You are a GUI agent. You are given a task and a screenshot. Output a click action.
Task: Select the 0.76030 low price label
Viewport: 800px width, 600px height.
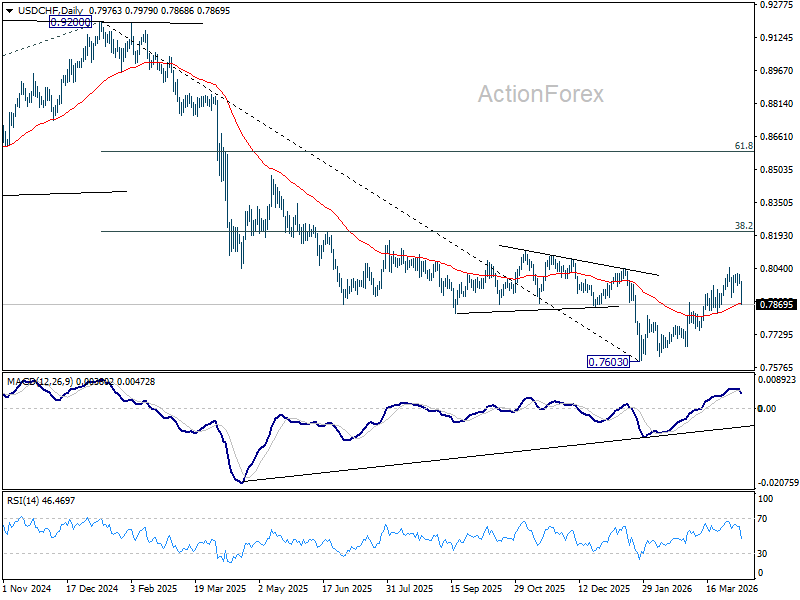pos(609,362)
